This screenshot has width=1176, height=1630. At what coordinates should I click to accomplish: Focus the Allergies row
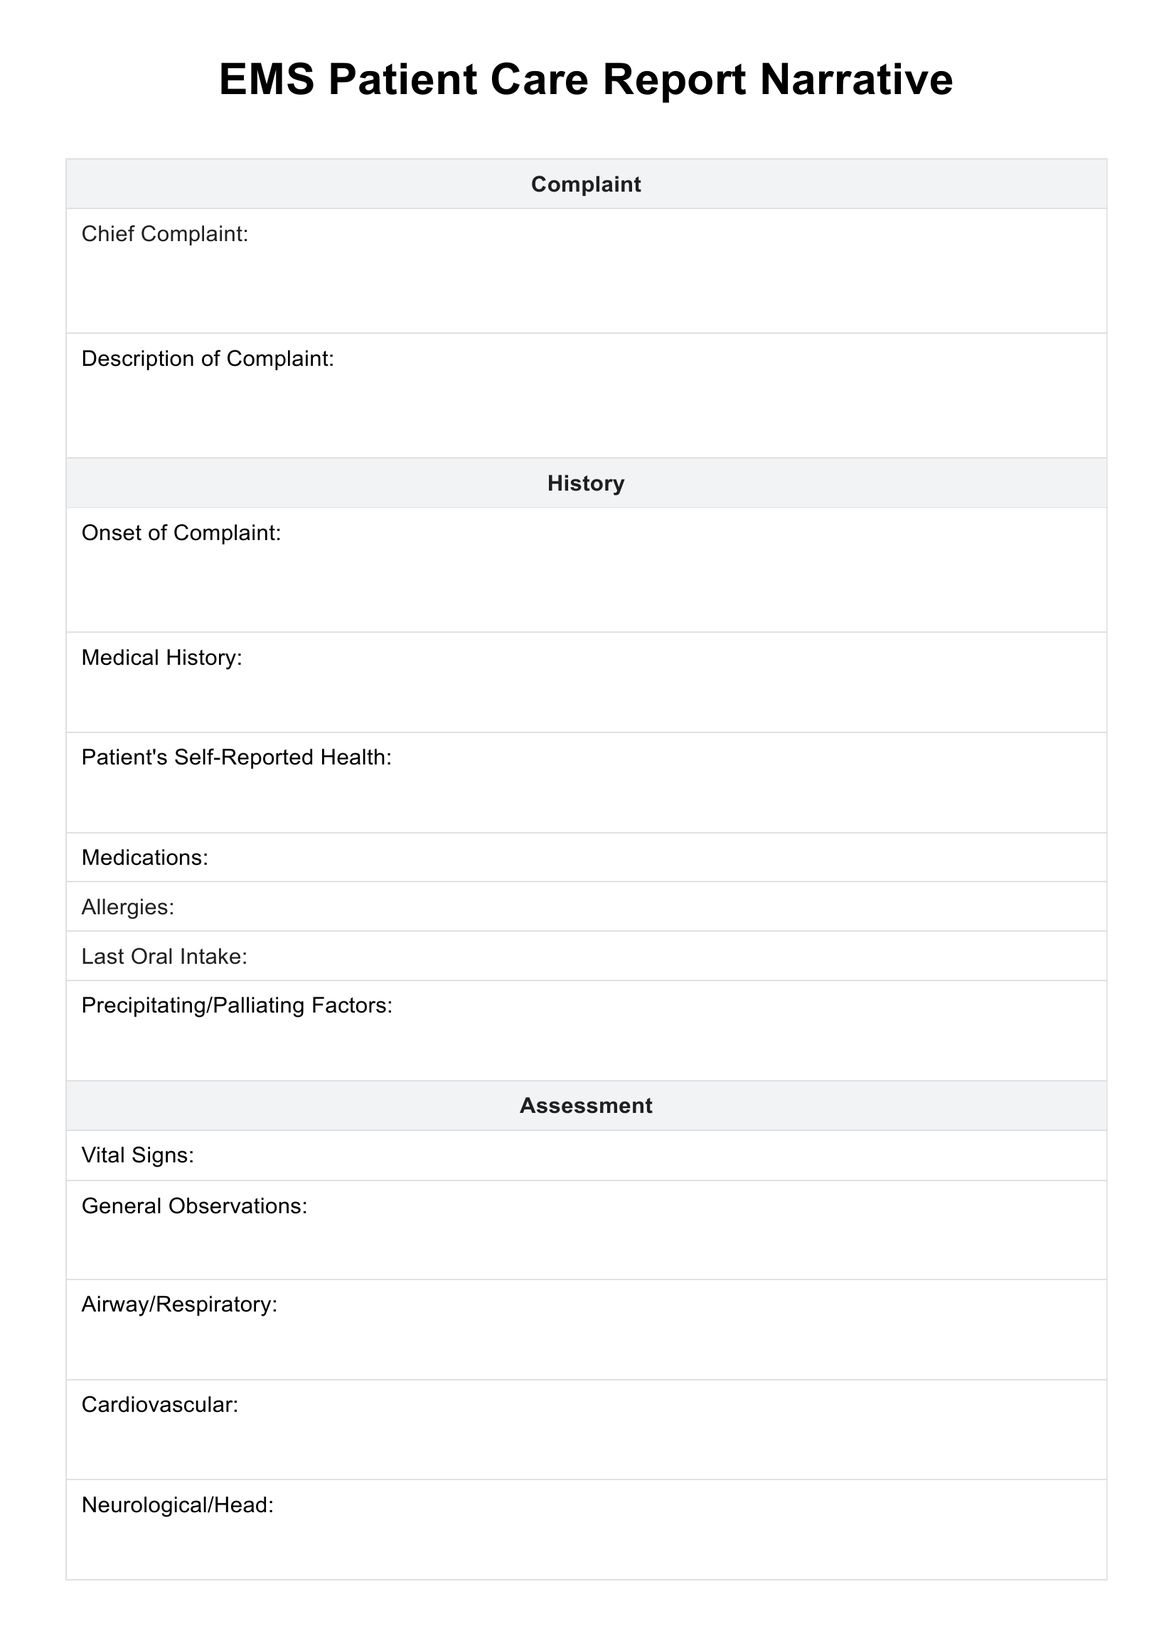coord(586,907)
